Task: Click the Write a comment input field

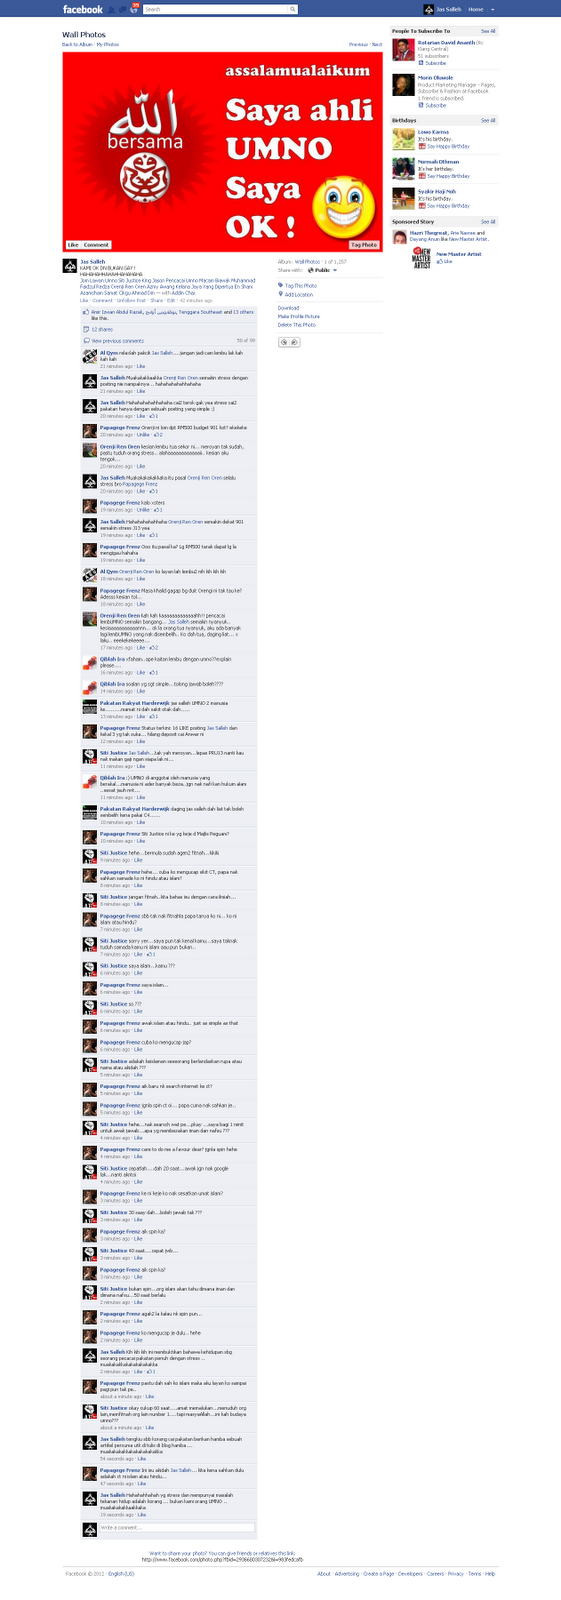Action: (177, 1528)
